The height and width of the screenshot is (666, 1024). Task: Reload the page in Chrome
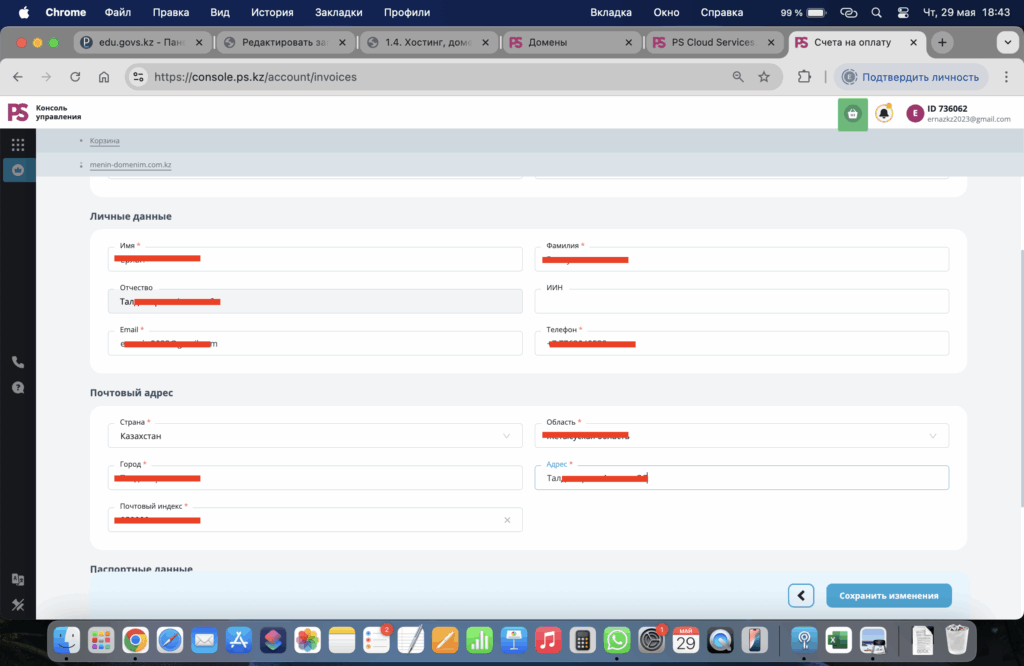click(75, 77)
